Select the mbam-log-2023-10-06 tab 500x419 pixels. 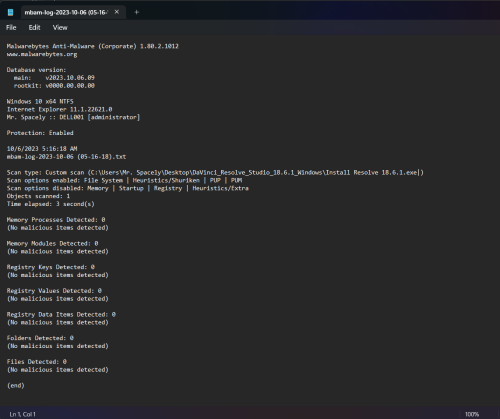(x=66, y=12)
